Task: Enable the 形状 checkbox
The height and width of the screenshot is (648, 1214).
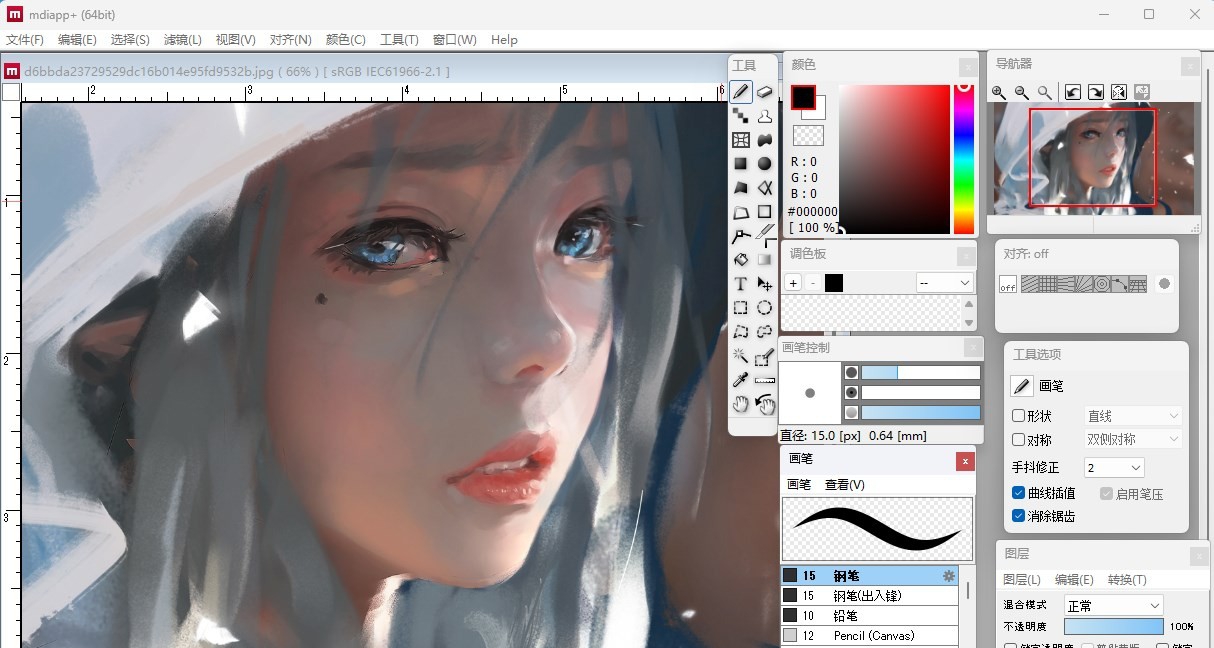Action: click(x=1018, y=416)
